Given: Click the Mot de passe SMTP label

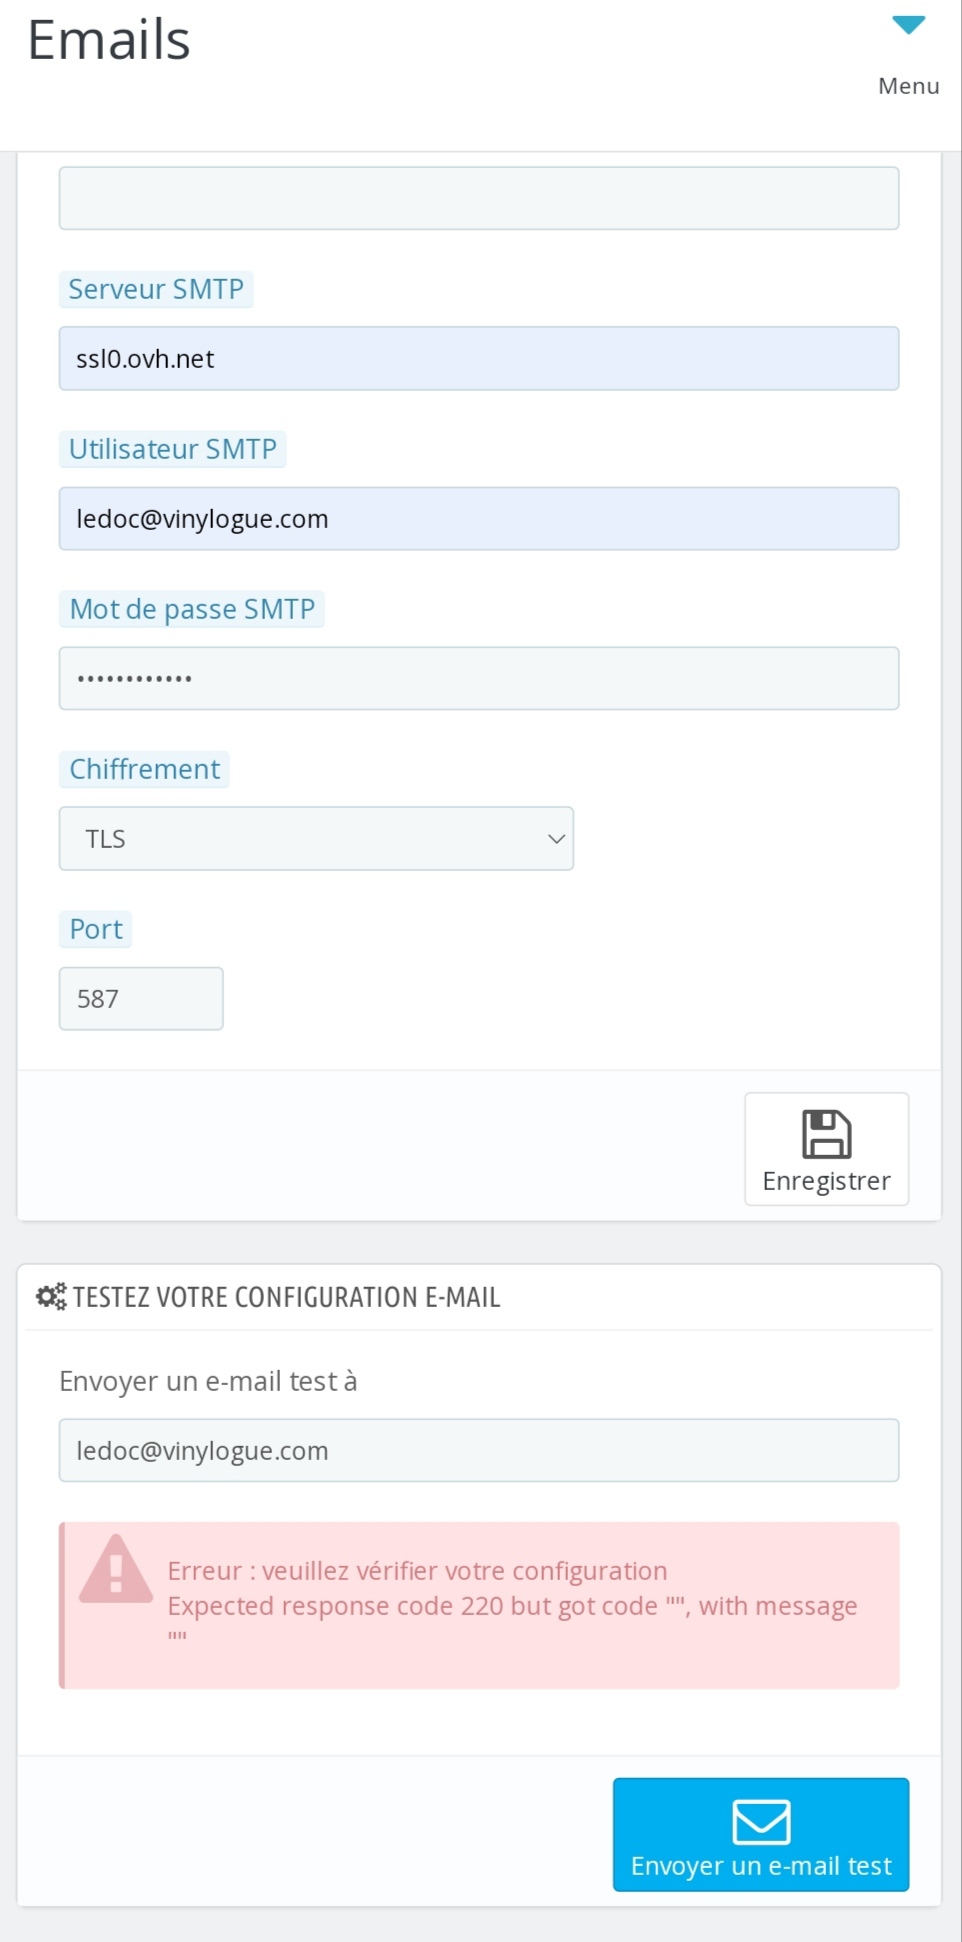Looking at the screenshot, I should click(192, 609).
